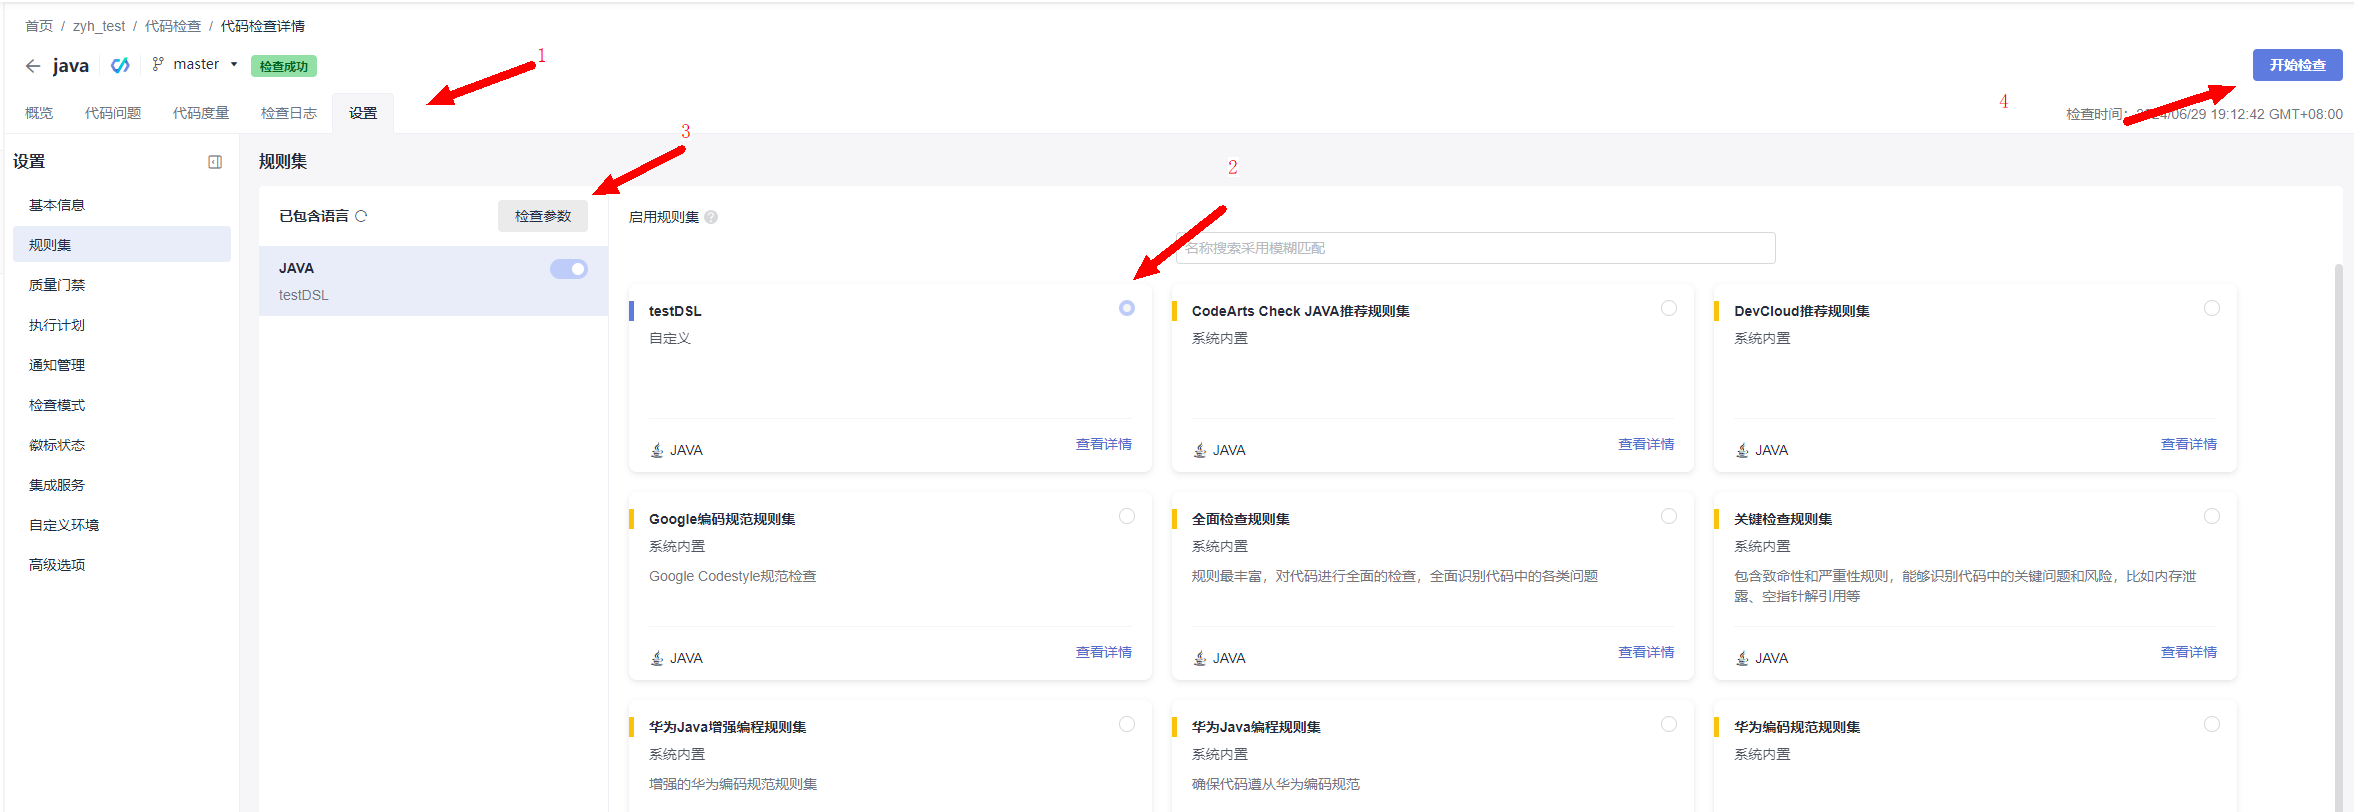Viewport: 2354px width, 812px height.
Task: Open zyh_test breadcrumb link
Action: point(99,26)
